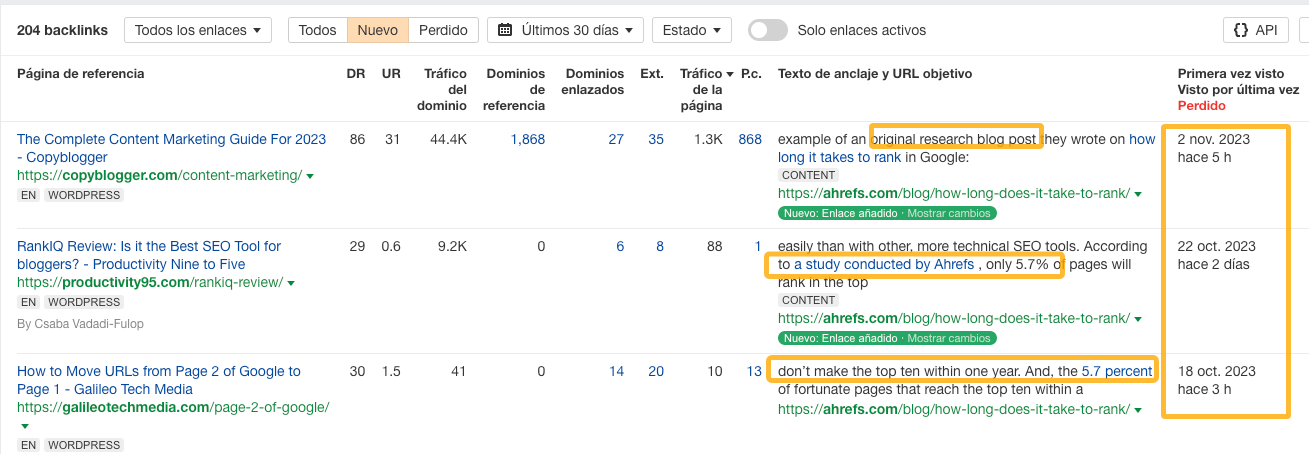Screen dimensions: 1309x454
Task: Expand target URL arrow in RankIQ row
Action: click(x=1138, y=319)
